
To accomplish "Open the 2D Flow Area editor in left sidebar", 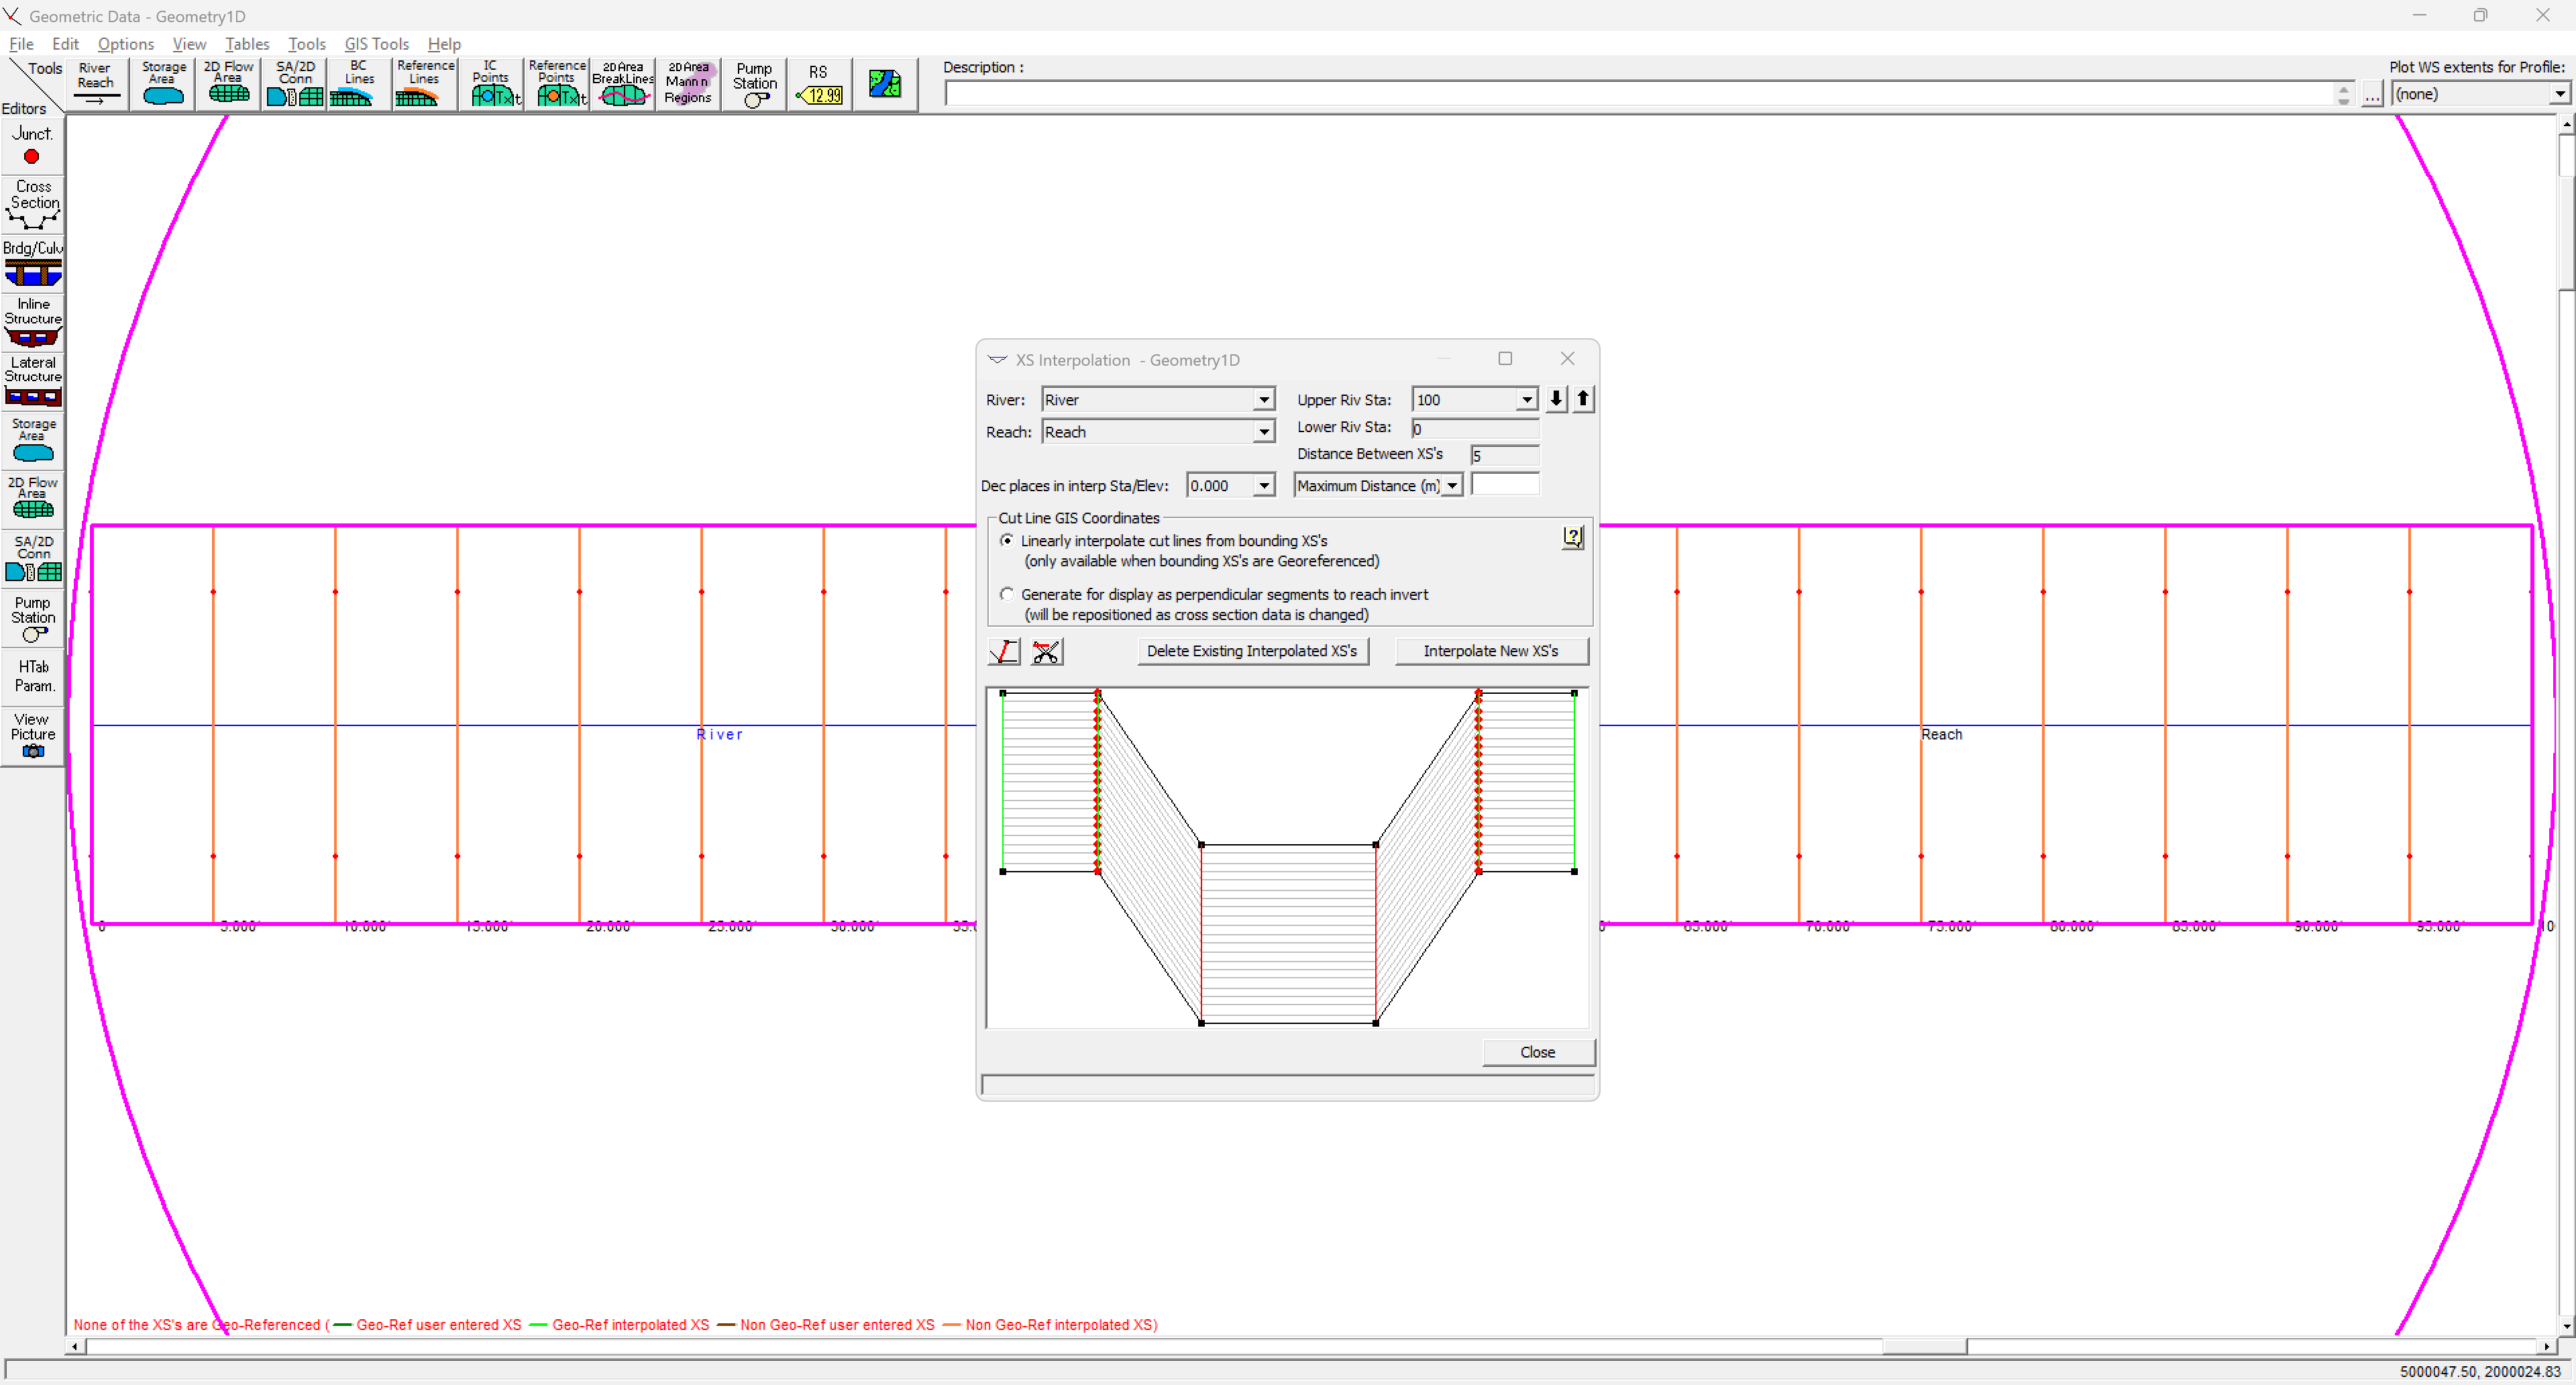I will coord(33,499).
